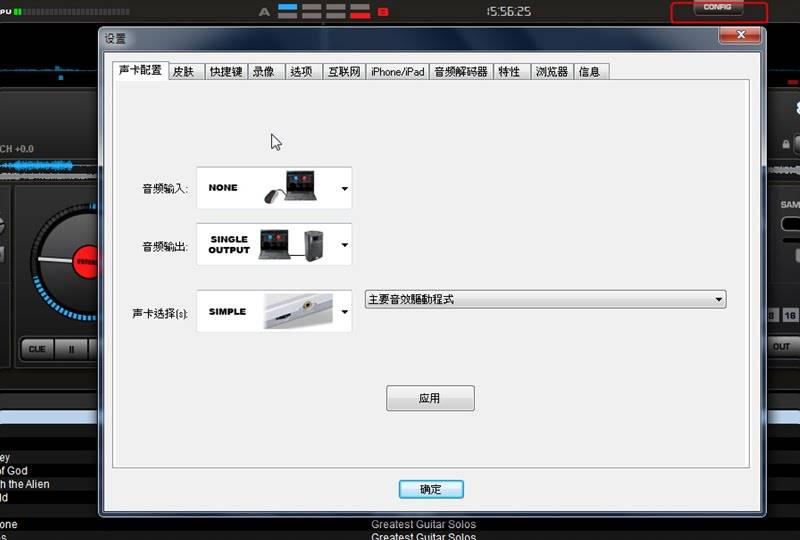Click the NONE audio input label
This screenshot has height=540, width=800.
click(223, 187)
